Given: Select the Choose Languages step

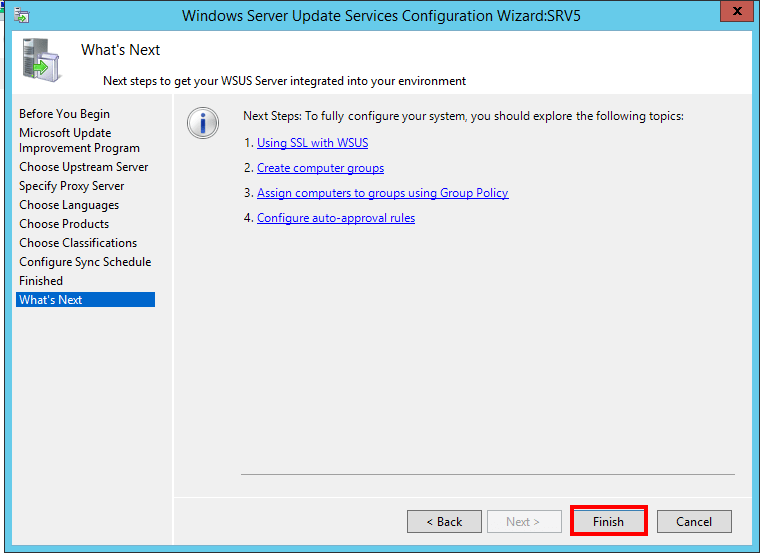Looking at the screenshot, I should point(69,205).
